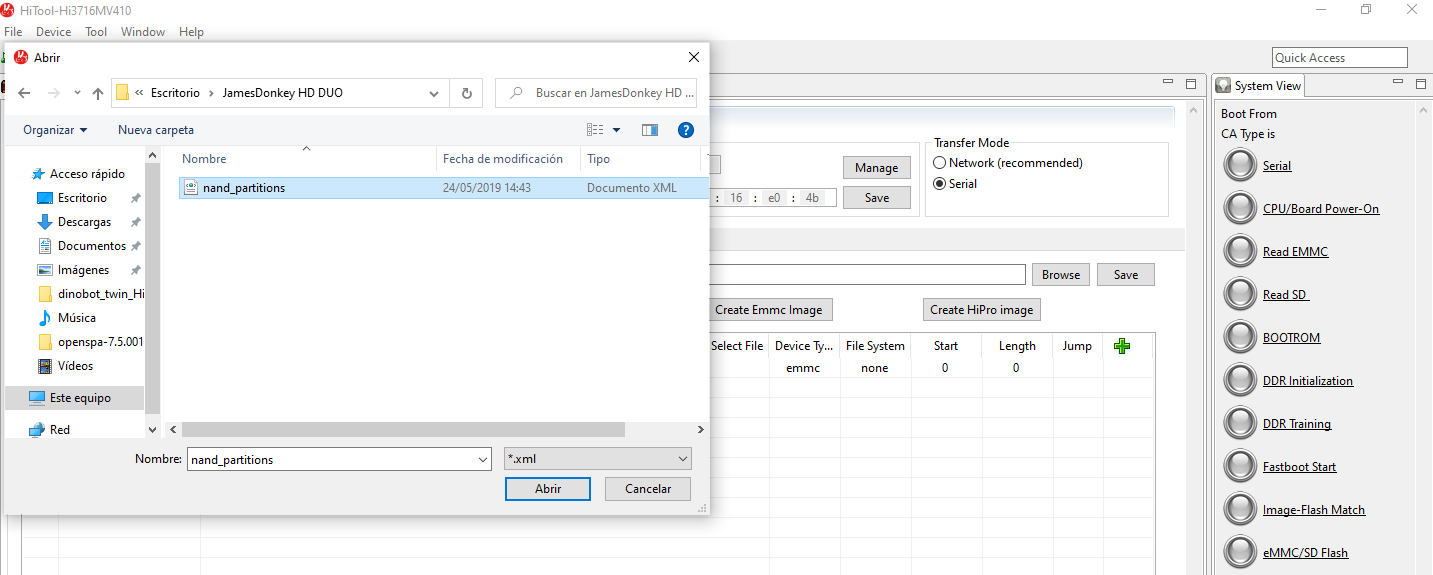Toggle the preview pane icon

pos(650,130)
